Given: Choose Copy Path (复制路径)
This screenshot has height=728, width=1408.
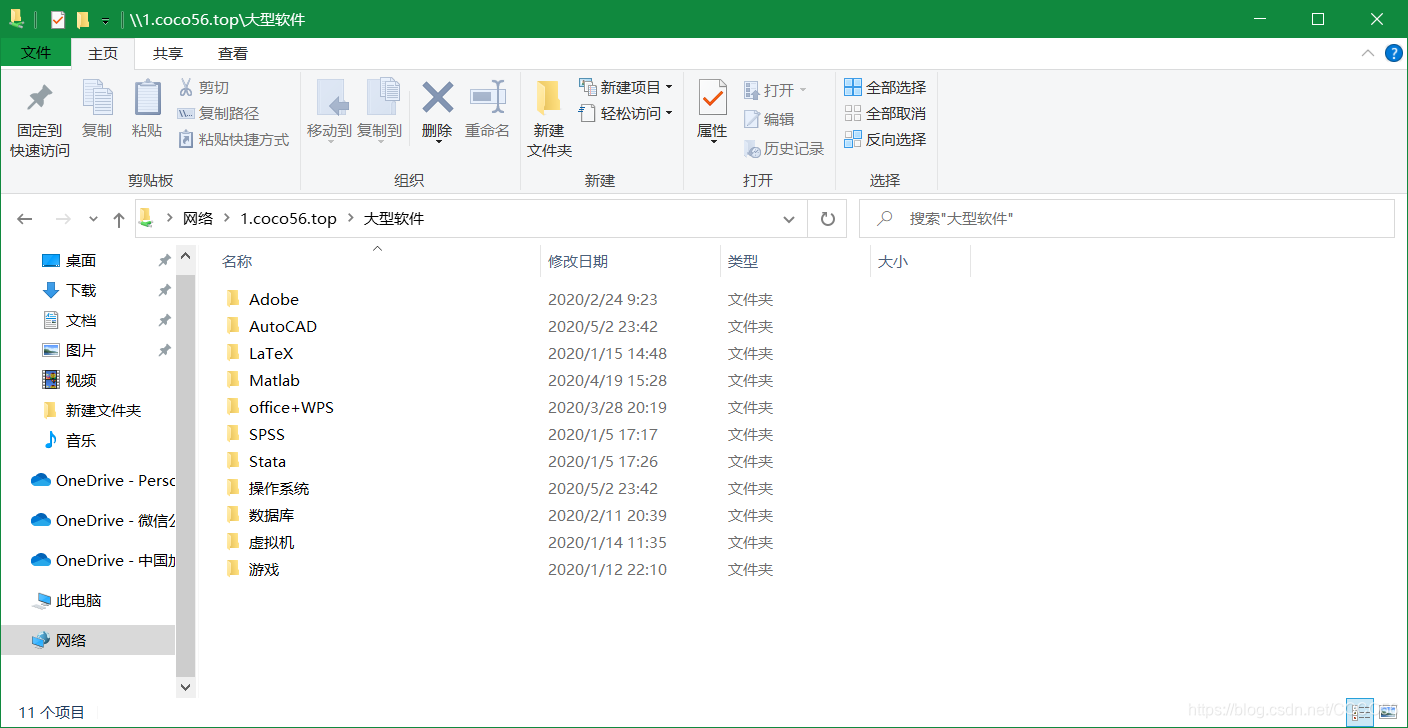Looking at the screenshot, I should click(218, 114).
